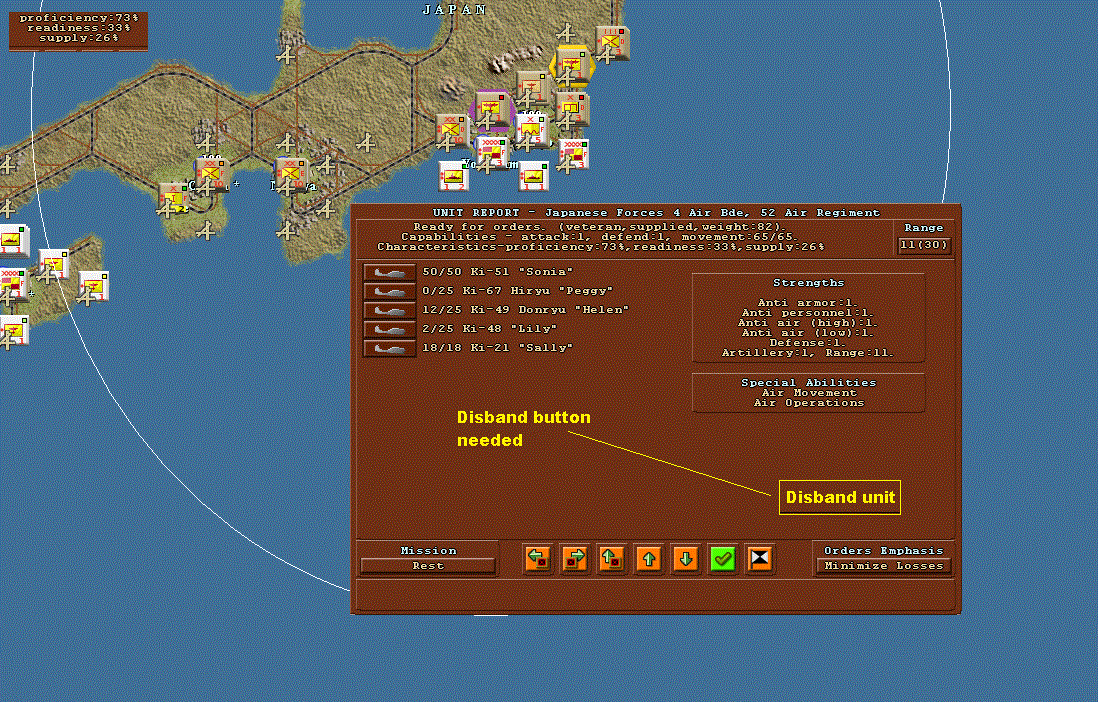Go to previous unit with left-arrow icon

[x=538, y=558]
